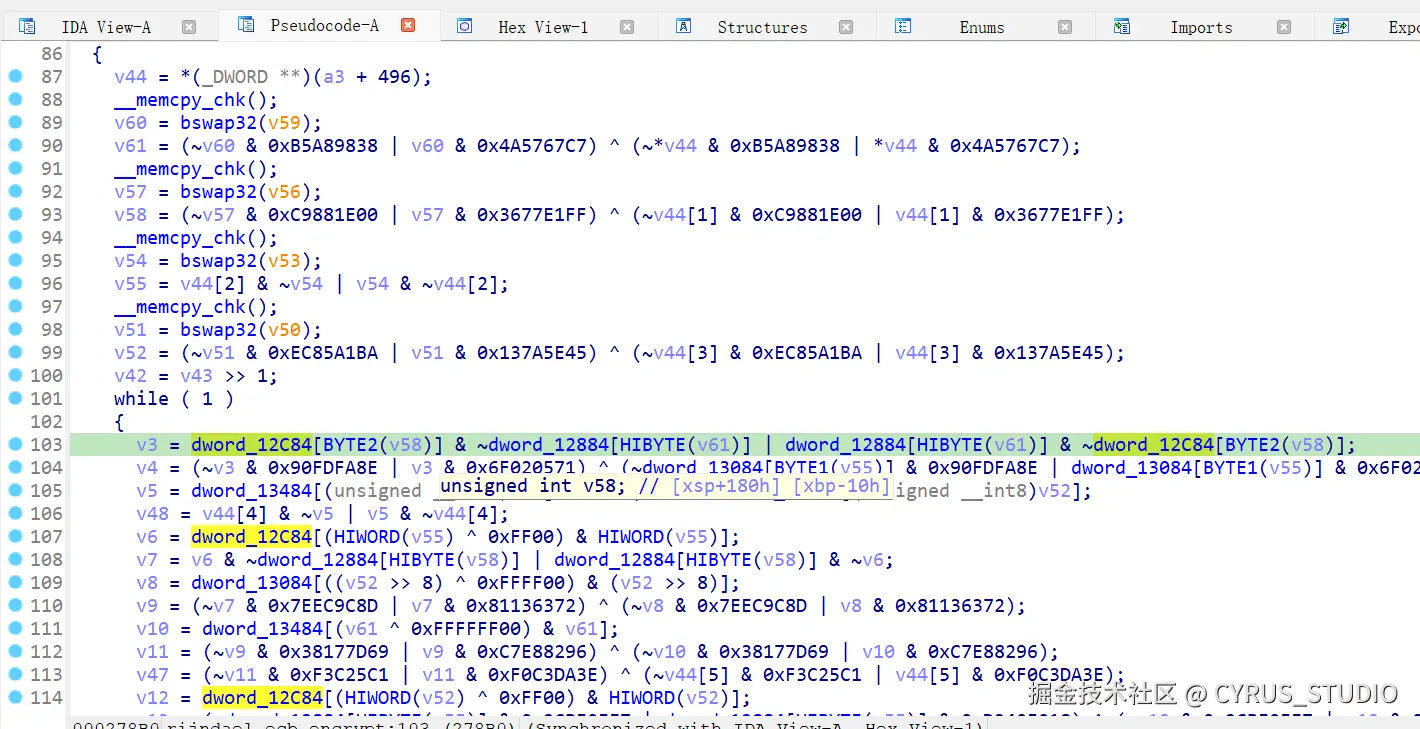Click the Imports tab icon
Screen dimensions: 1420x729
(1122, 27)
